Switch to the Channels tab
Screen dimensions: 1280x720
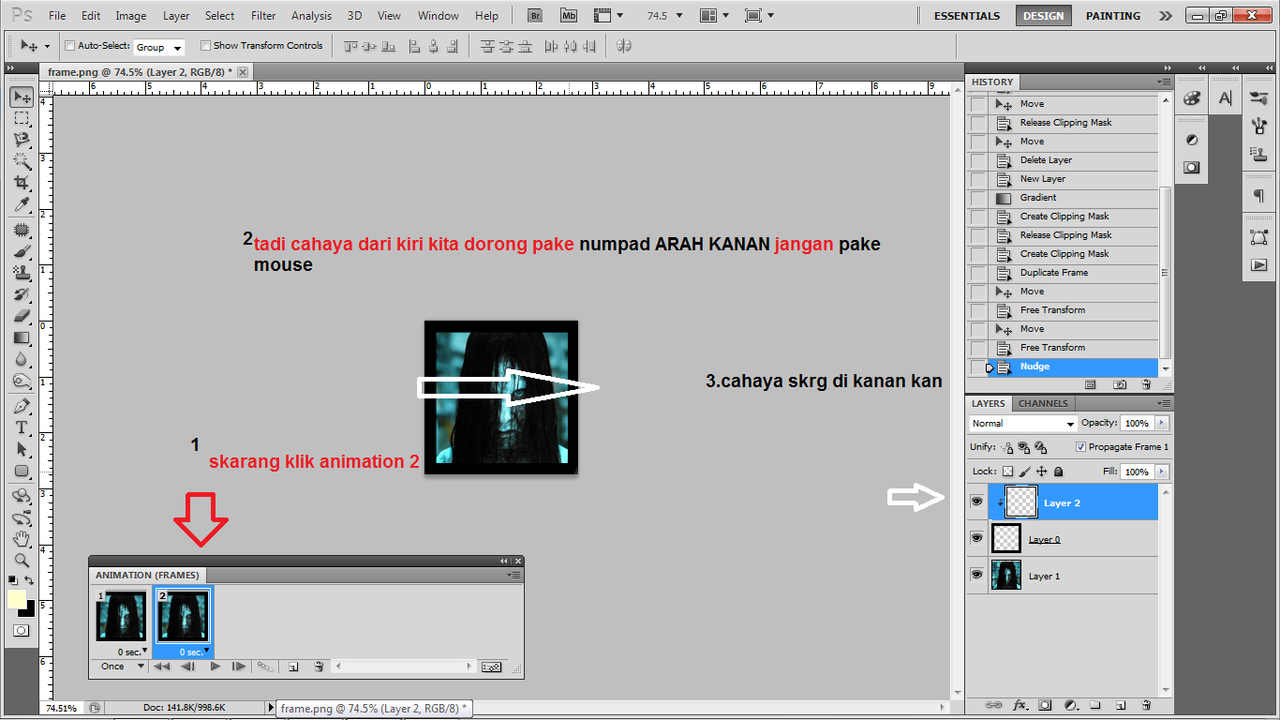(1043, 403)
